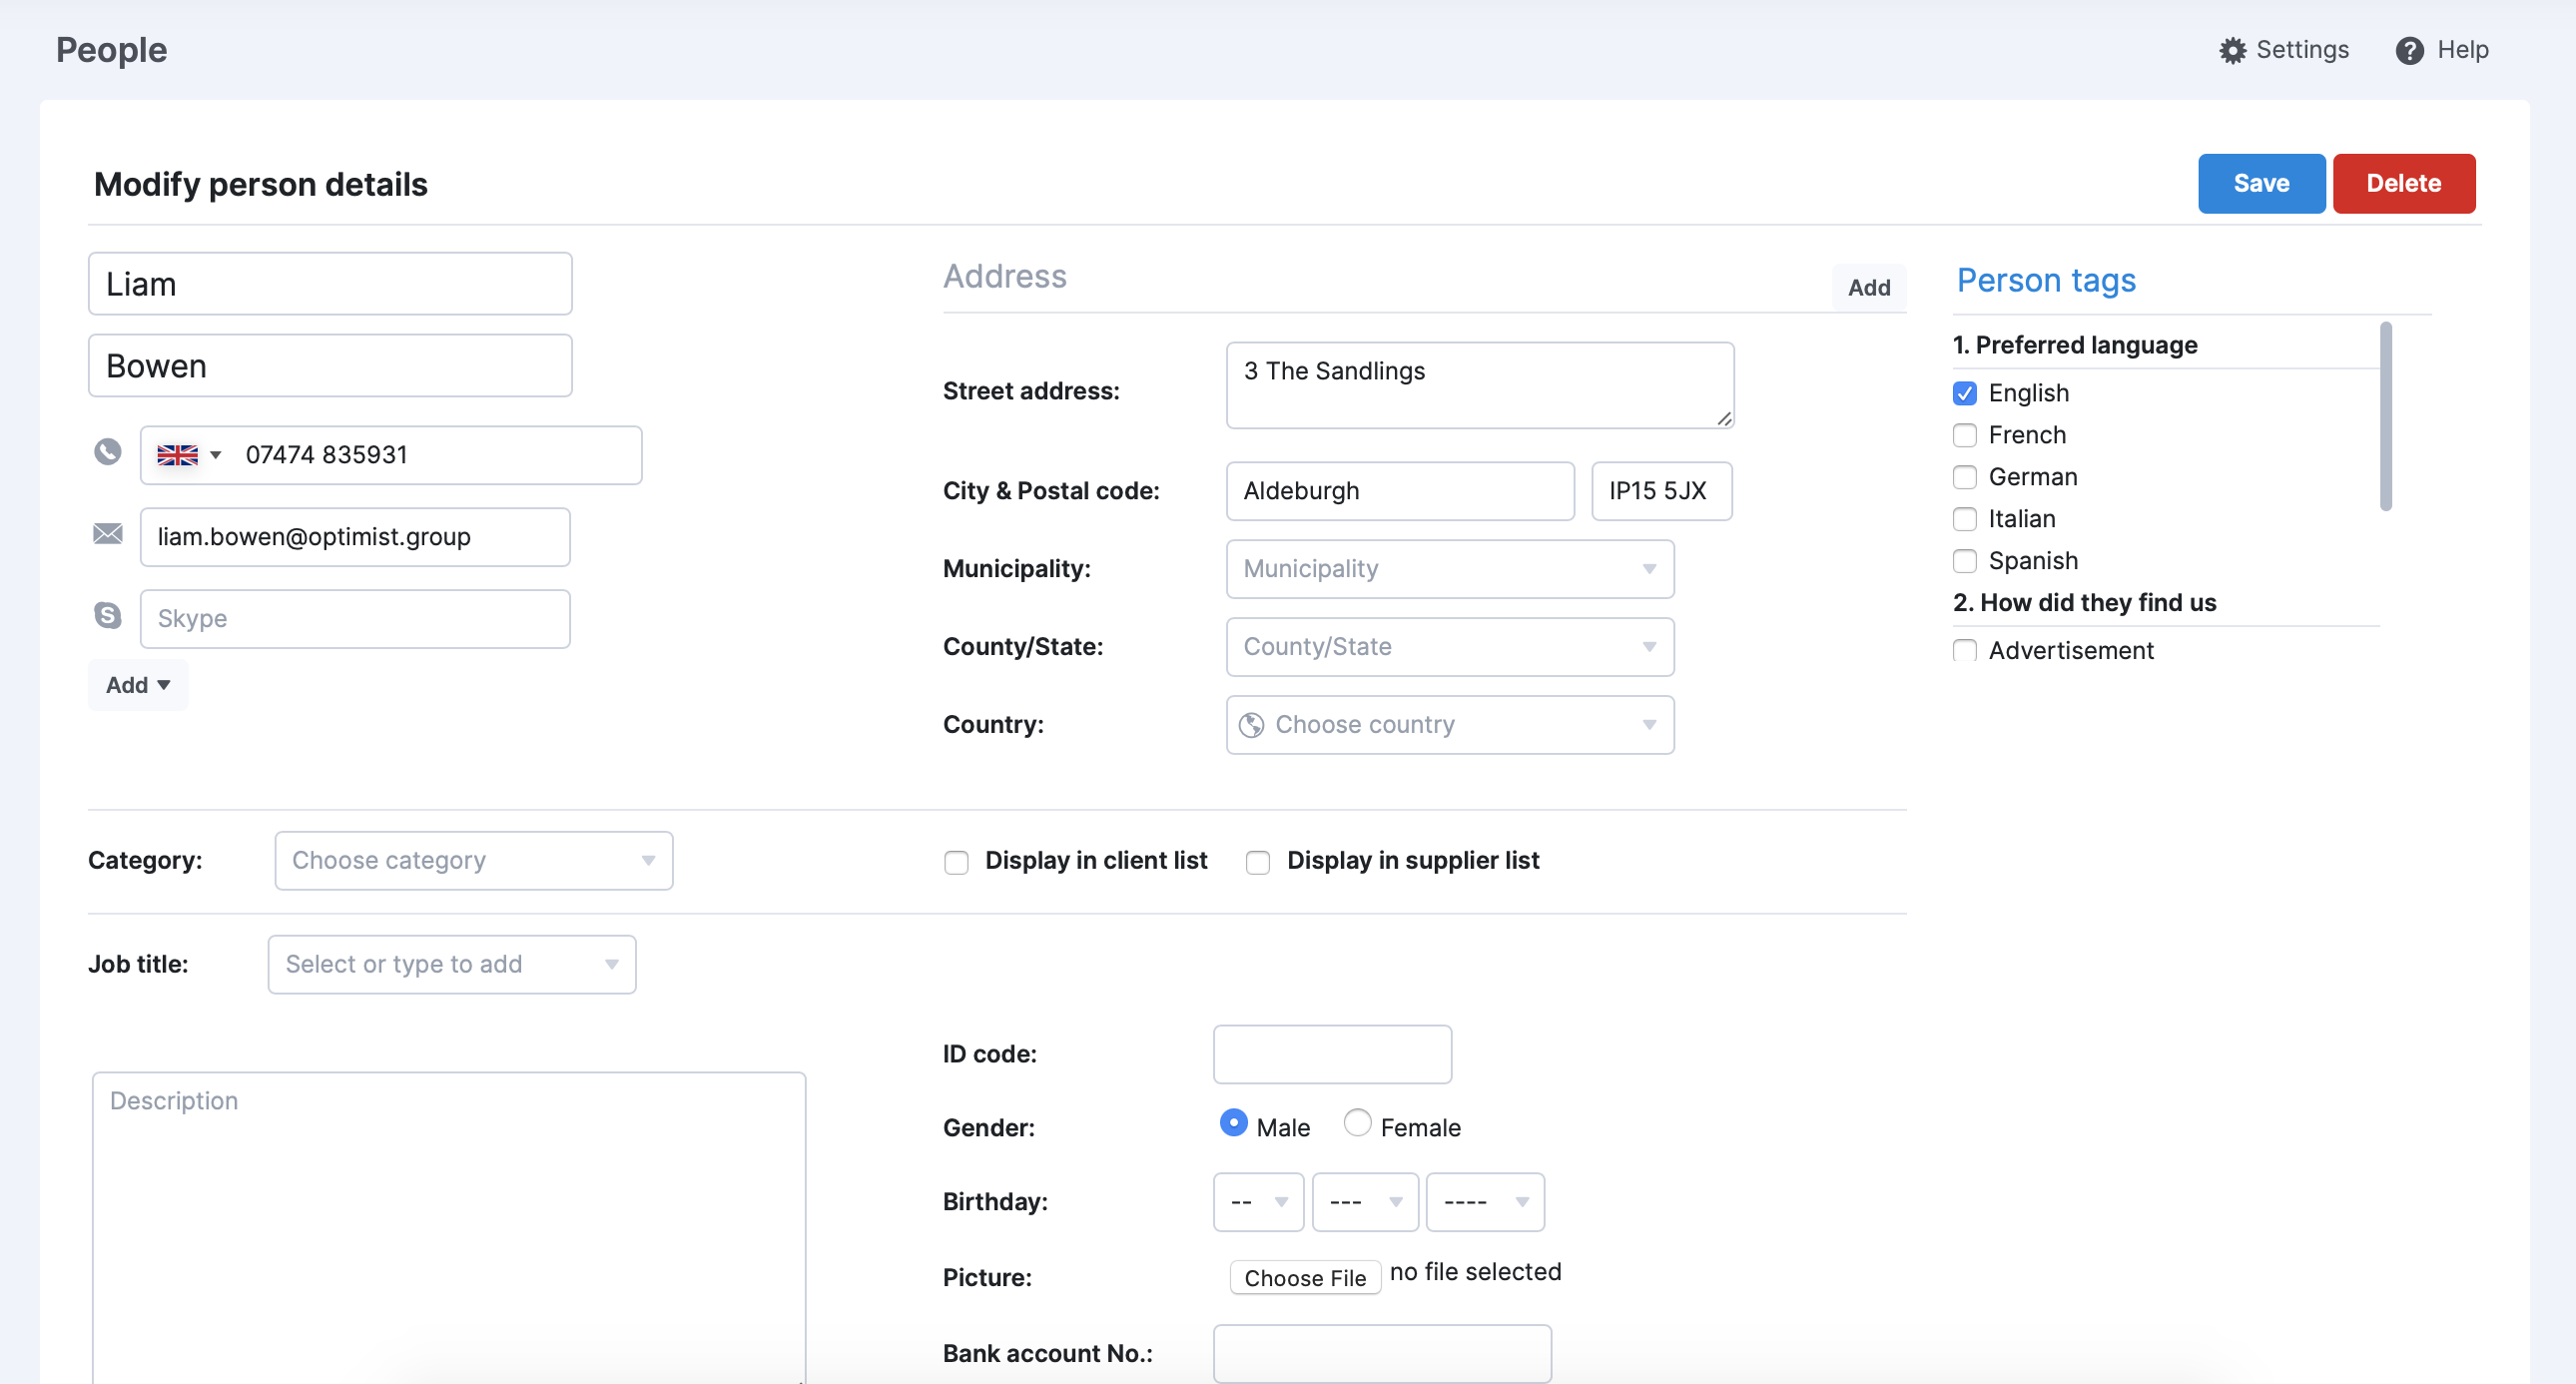Click the Street address resize handle
Image resolution: width=2576 pixels, height=1384 pixels.
coord(1724,419)
